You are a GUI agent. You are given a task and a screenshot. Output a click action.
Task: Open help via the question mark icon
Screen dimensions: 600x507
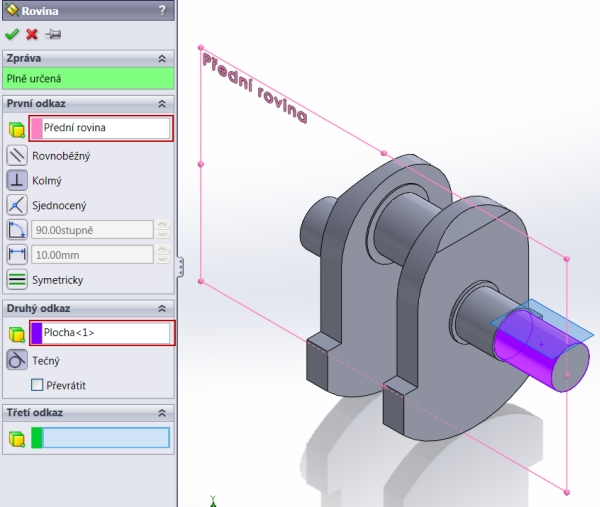pyautogui.click(x=162, y=10)
